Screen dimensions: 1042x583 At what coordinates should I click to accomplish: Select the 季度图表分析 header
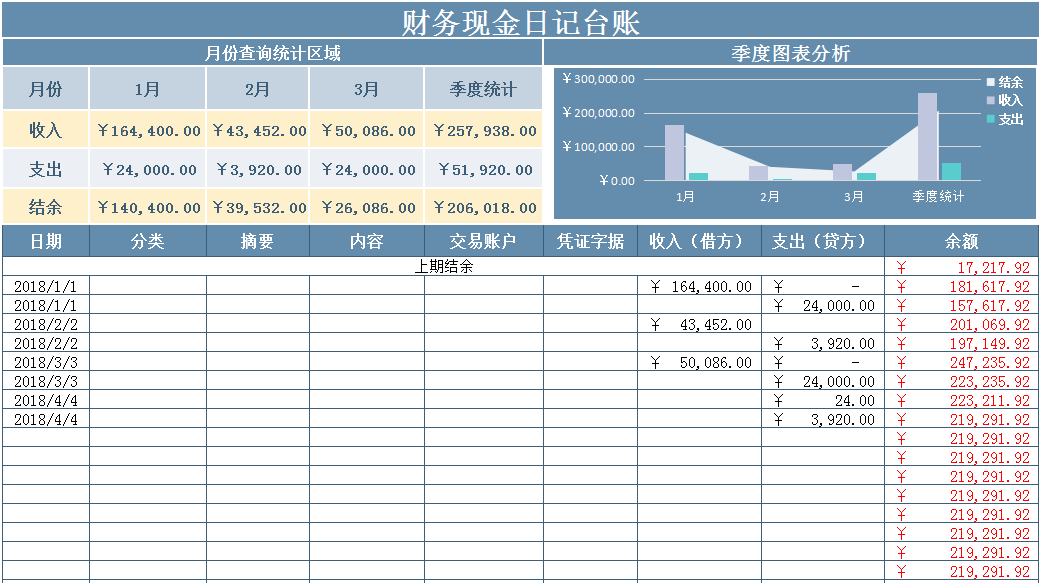790,53
